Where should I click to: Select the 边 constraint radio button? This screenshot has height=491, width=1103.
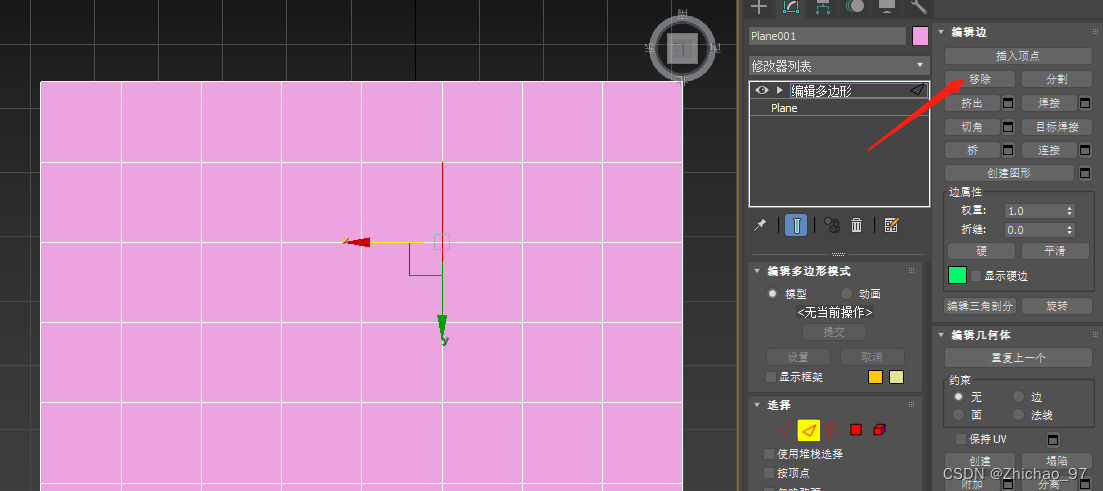point(1019,397)
